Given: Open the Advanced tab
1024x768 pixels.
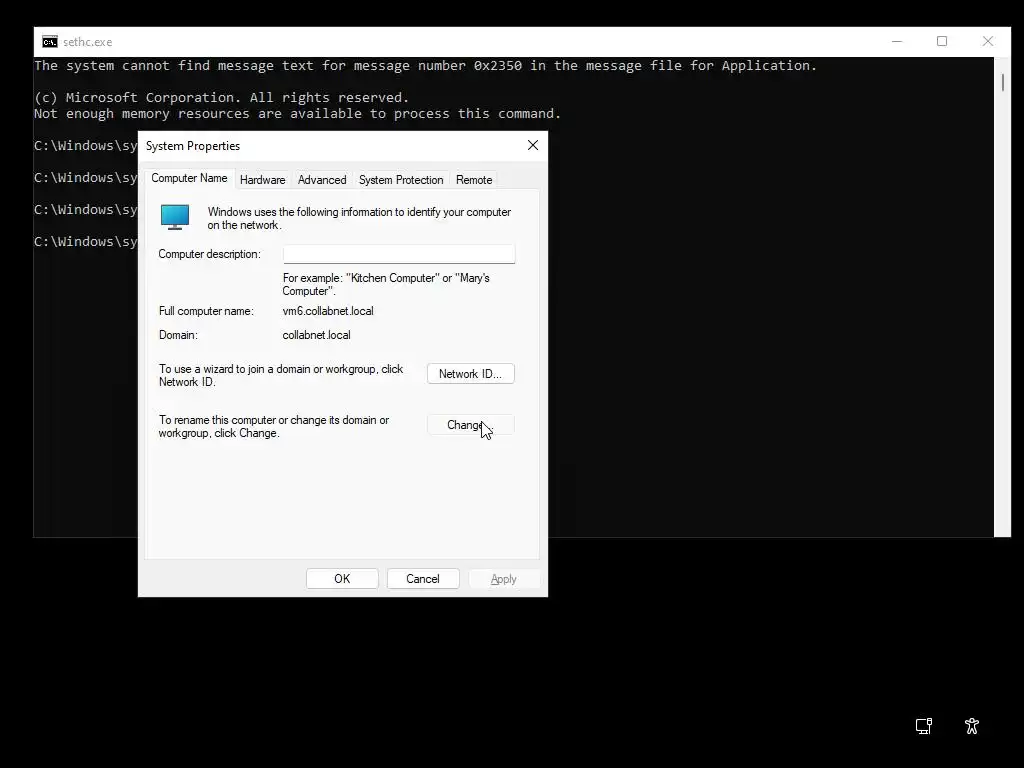Looking at the screenshot, I should (322, 180).
